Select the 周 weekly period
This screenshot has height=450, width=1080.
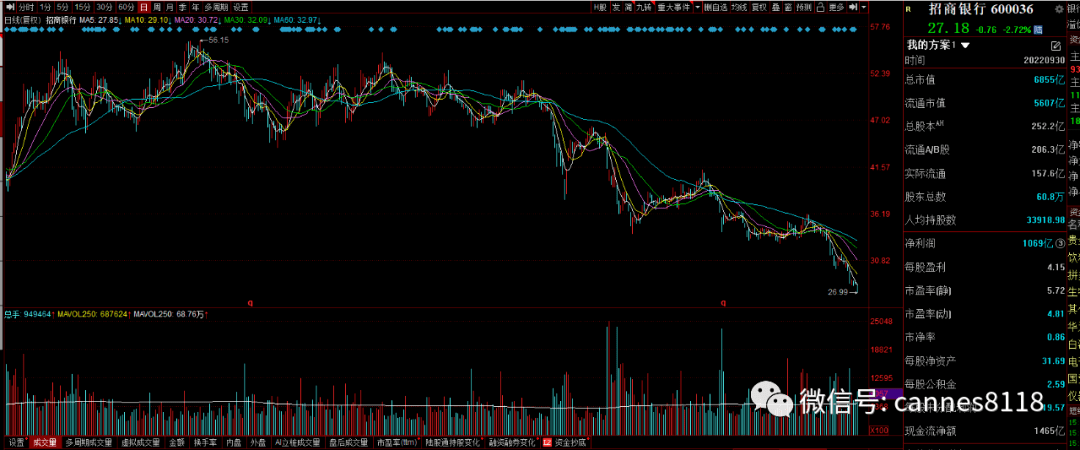point(157,7)
